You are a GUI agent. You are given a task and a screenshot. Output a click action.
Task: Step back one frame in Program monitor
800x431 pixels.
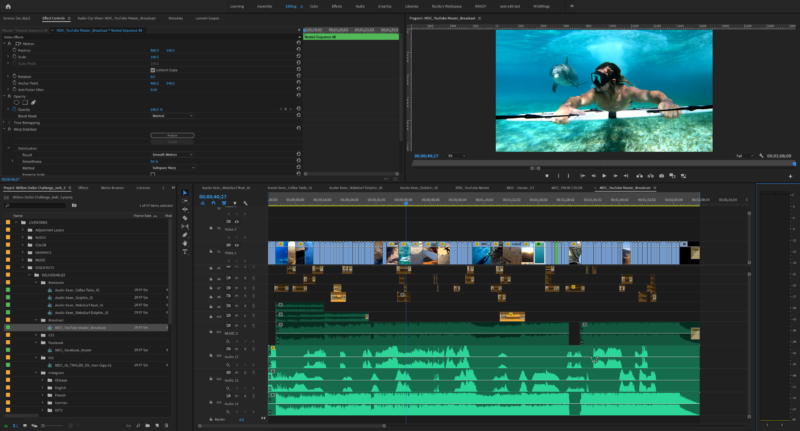pos(593,176)
